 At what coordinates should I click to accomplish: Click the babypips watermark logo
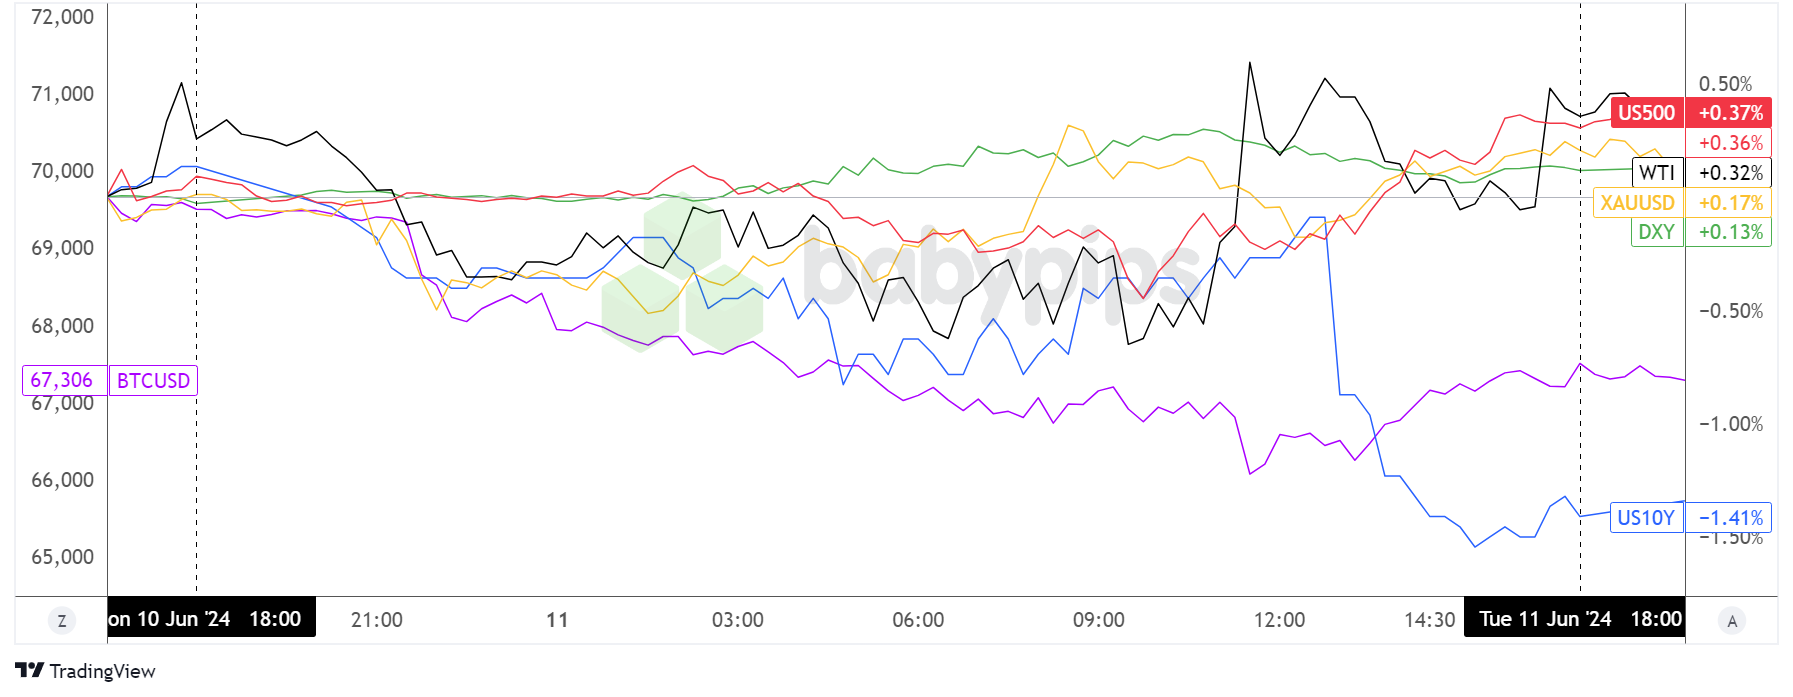tap(900, 272)
